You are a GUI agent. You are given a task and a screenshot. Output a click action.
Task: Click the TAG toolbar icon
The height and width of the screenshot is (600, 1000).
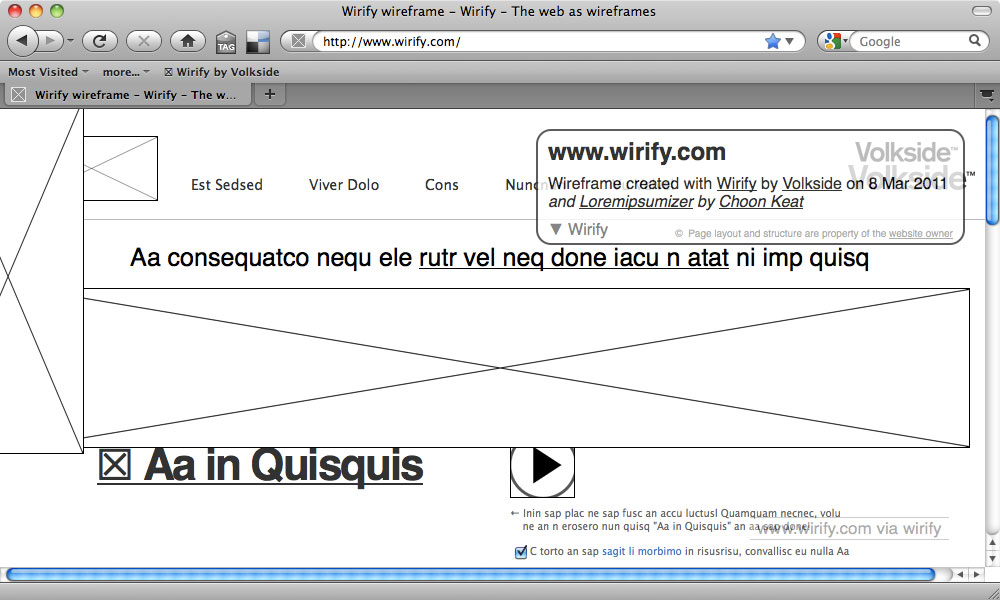[x=226, y=42]
